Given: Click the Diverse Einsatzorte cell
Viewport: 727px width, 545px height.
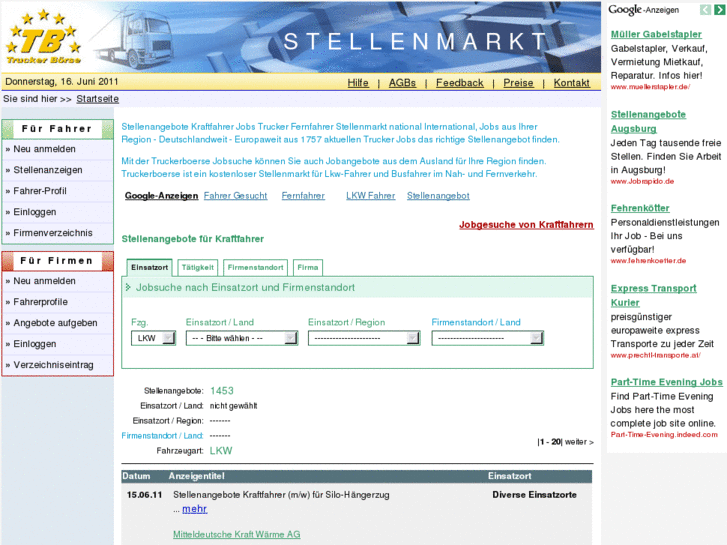Looking at the screenshot, I should [535, 495].
